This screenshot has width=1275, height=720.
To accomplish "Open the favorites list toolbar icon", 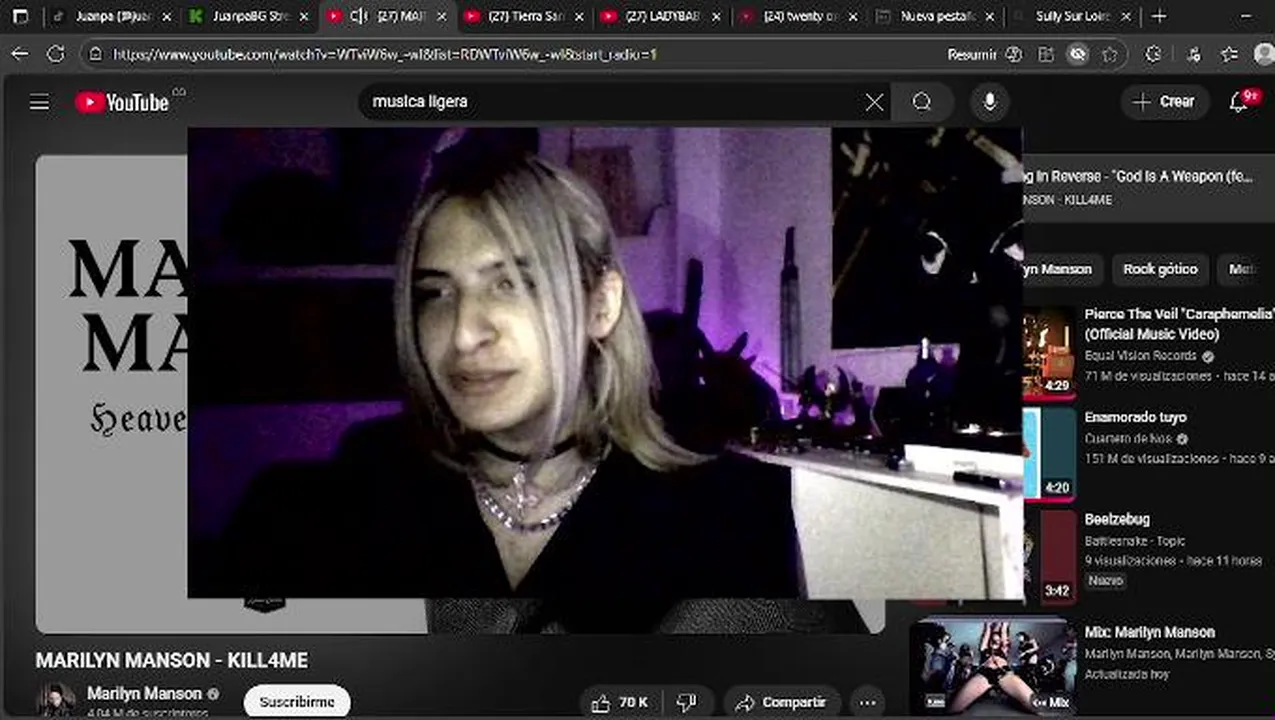I will pos(1230,54).
